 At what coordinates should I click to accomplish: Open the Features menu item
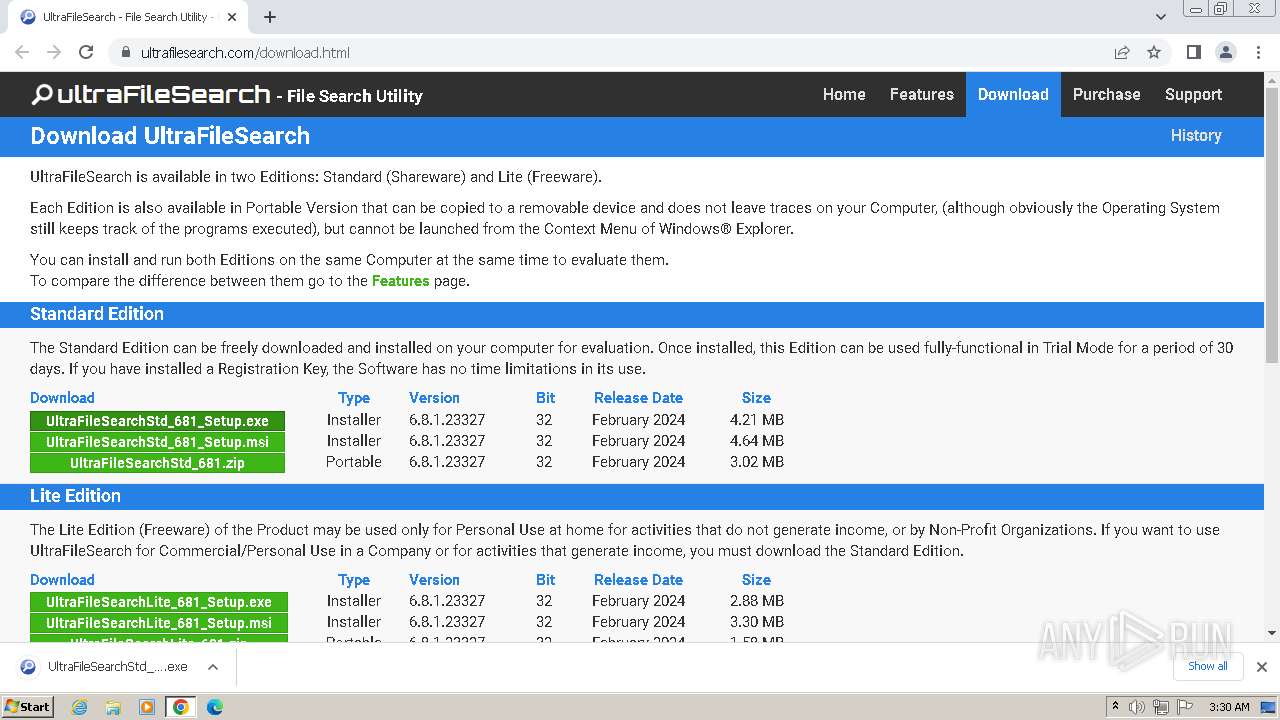[x=922, y=94]
